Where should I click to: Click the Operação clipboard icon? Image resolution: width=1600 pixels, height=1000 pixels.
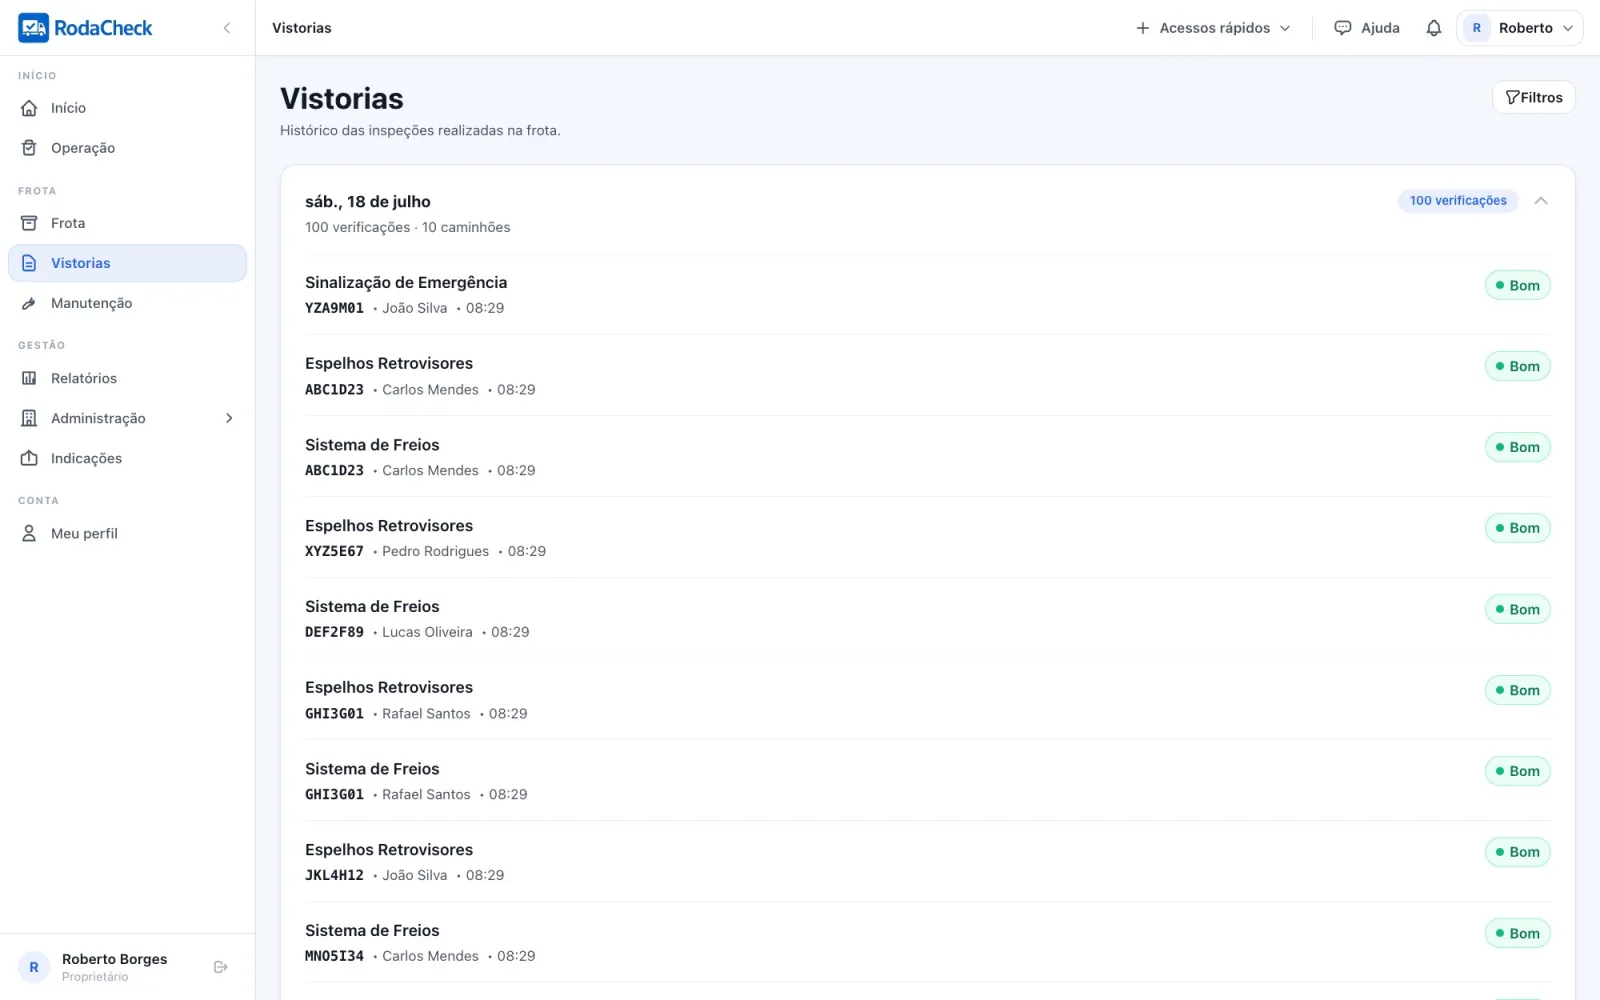click(x=29, y=148)
